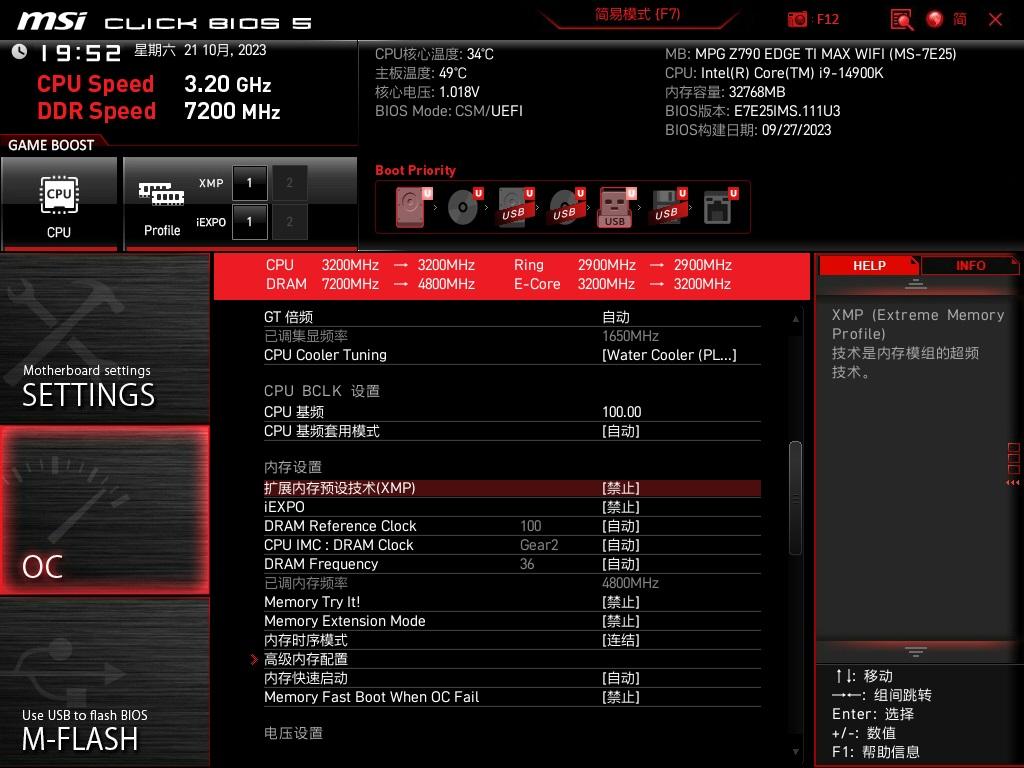Open the M-FLASH BIOS flash section
This screenshot has width=1024, height=768.
[104, 682]
